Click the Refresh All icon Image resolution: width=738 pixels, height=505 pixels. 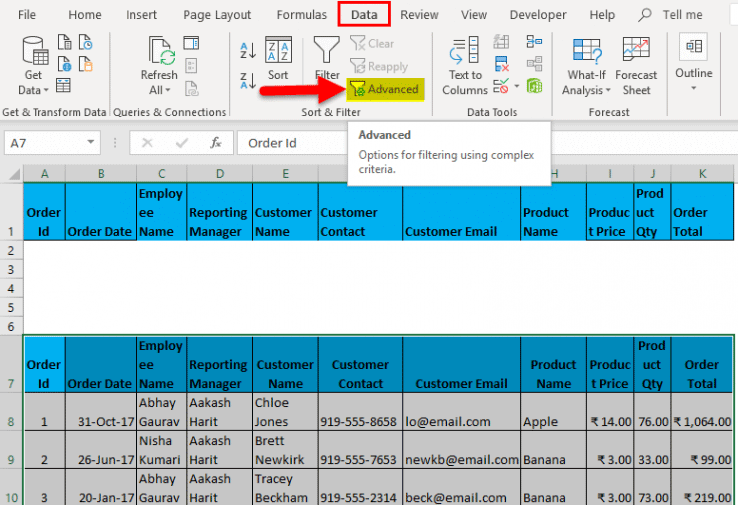161,50
